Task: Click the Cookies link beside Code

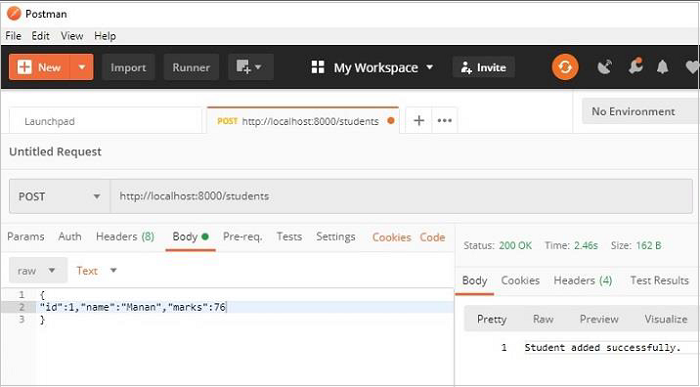Action: (x=392, y=237)
